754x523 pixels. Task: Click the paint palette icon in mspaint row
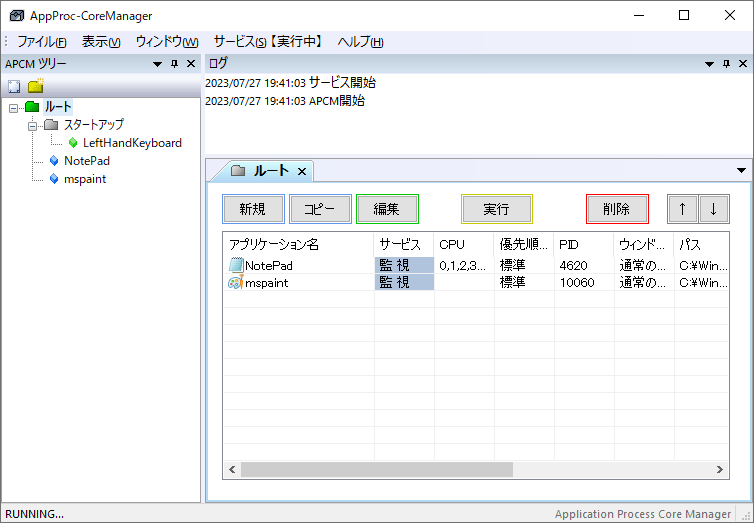236,282
